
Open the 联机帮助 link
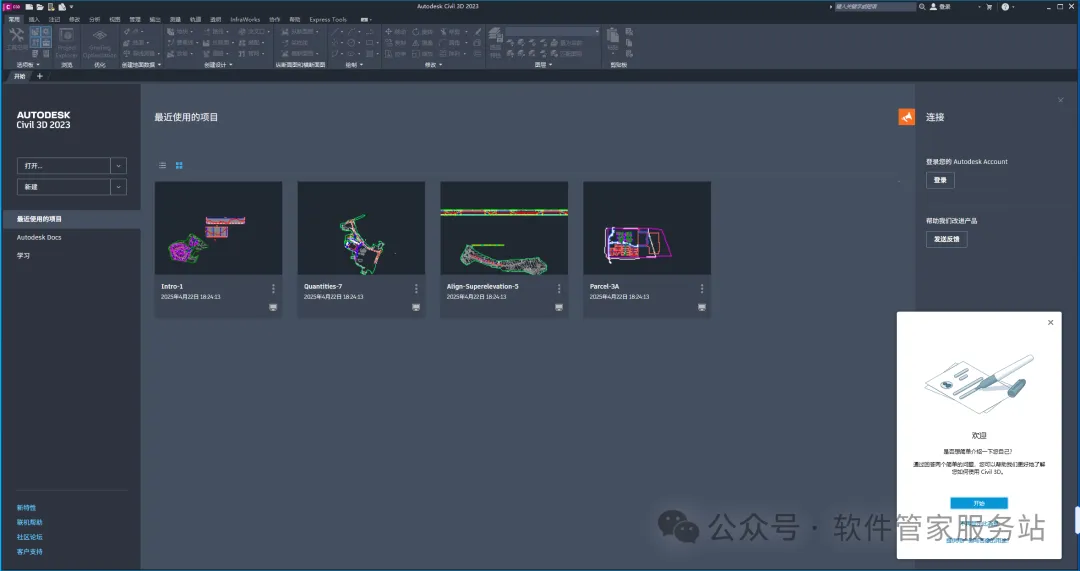coord(30,522)
